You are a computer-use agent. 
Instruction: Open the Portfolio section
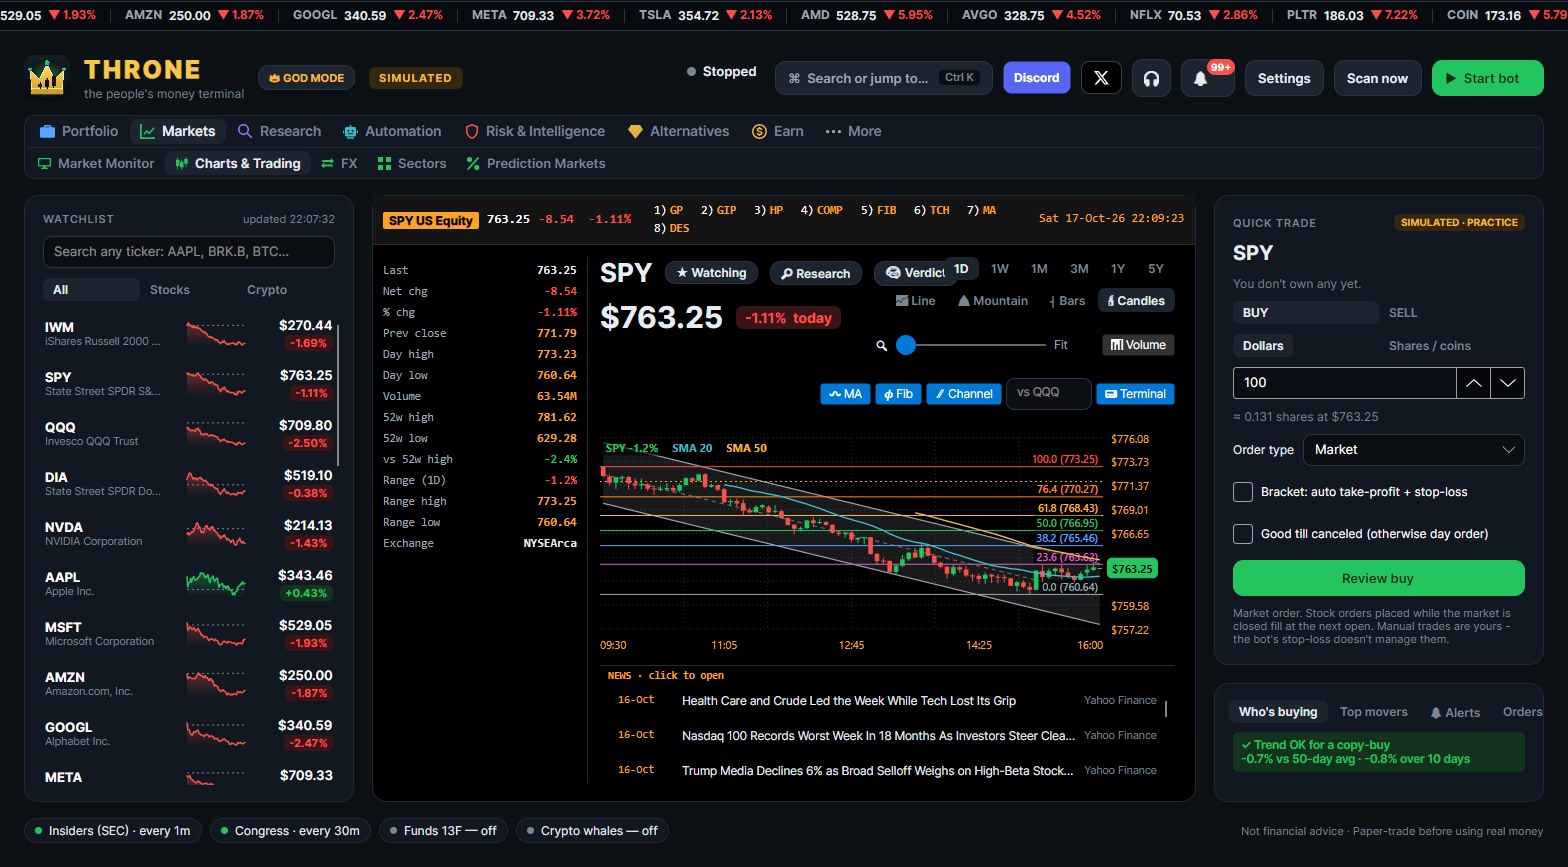pyautogui.click(x=78, y=131)
